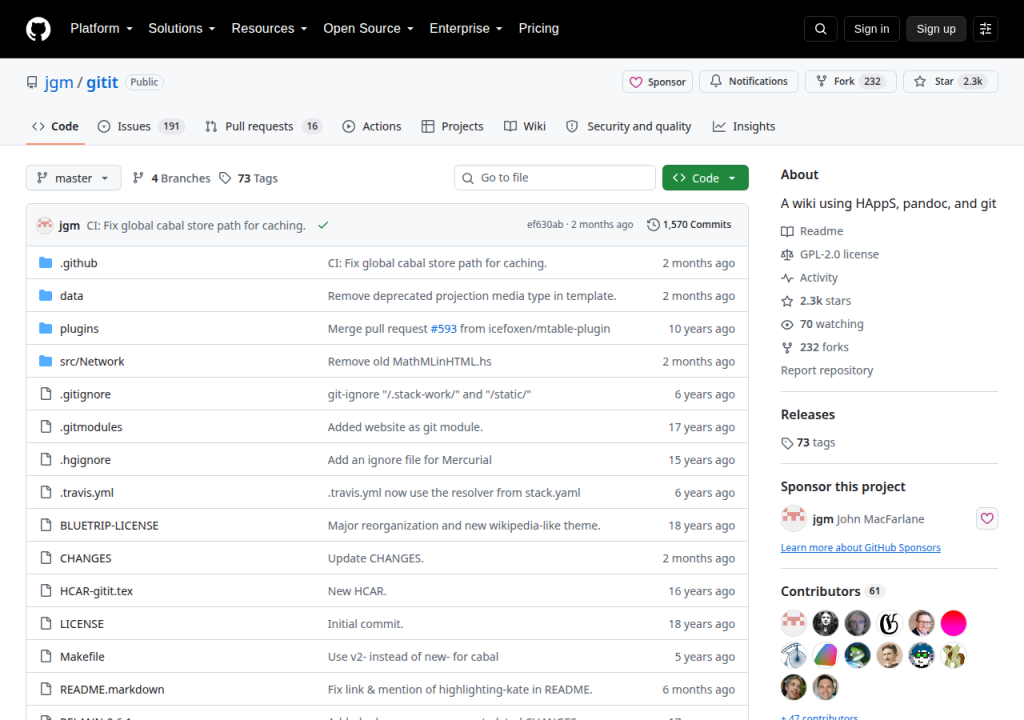The width and height of the screenshot is (1024, 720).
Task: Open the master branch selector dropdown
Action: [x=73, y=178]
